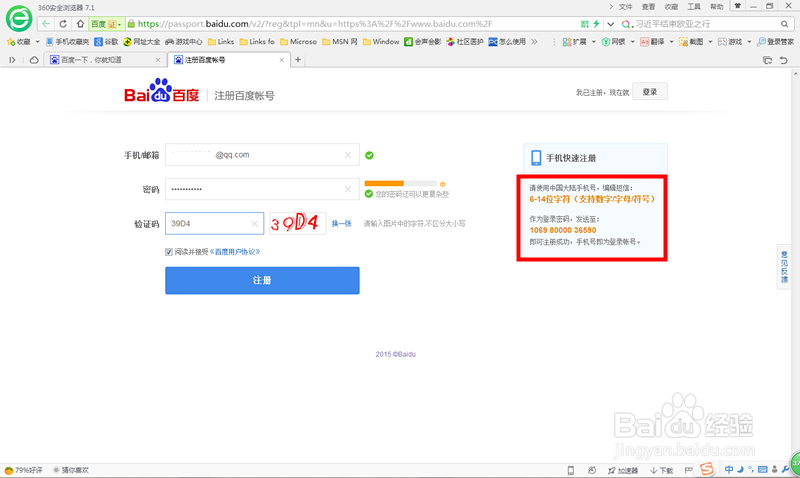Toggle the 百度用户协议 agreement checkbox

[169, 252]
